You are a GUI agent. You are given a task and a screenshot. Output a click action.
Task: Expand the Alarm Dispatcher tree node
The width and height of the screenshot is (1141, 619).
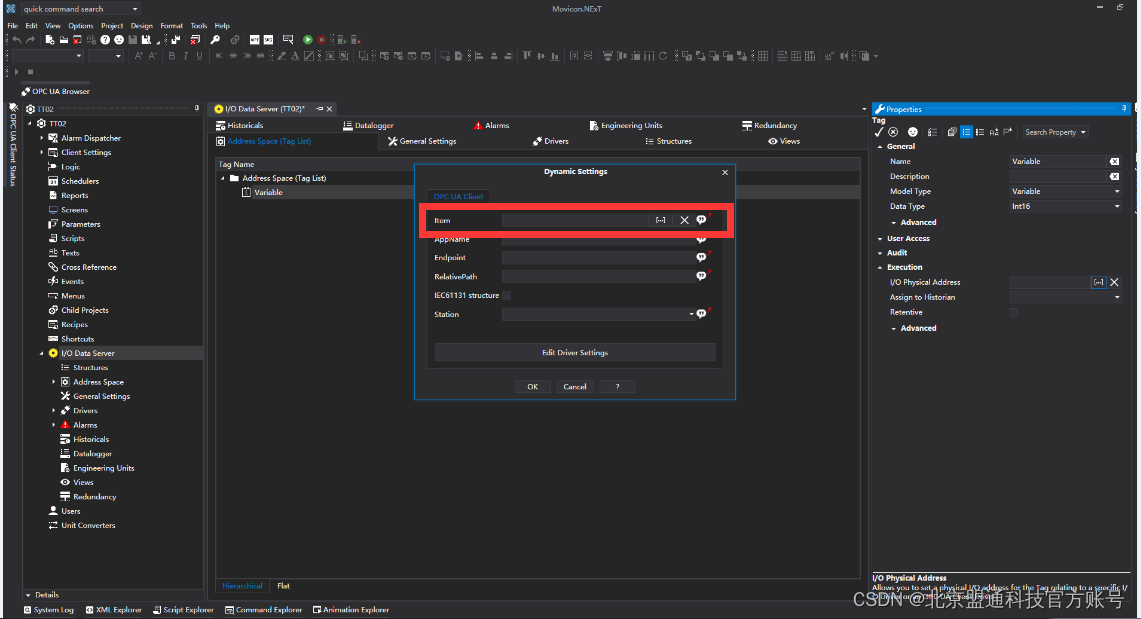(x=41, y=138)
